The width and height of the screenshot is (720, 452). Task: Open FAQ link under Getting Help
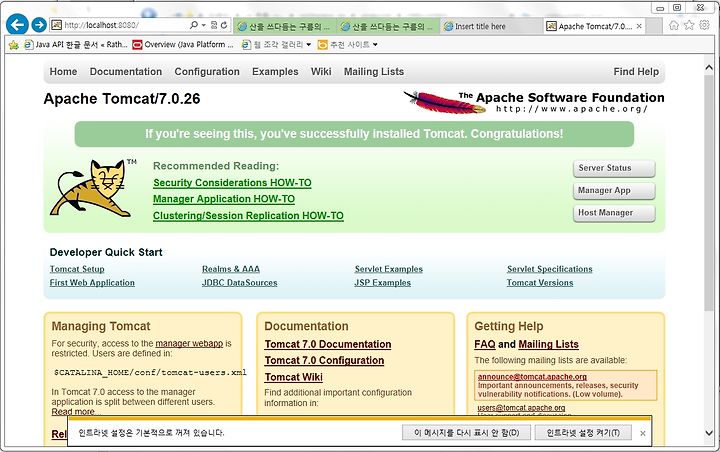coord(485,344)
